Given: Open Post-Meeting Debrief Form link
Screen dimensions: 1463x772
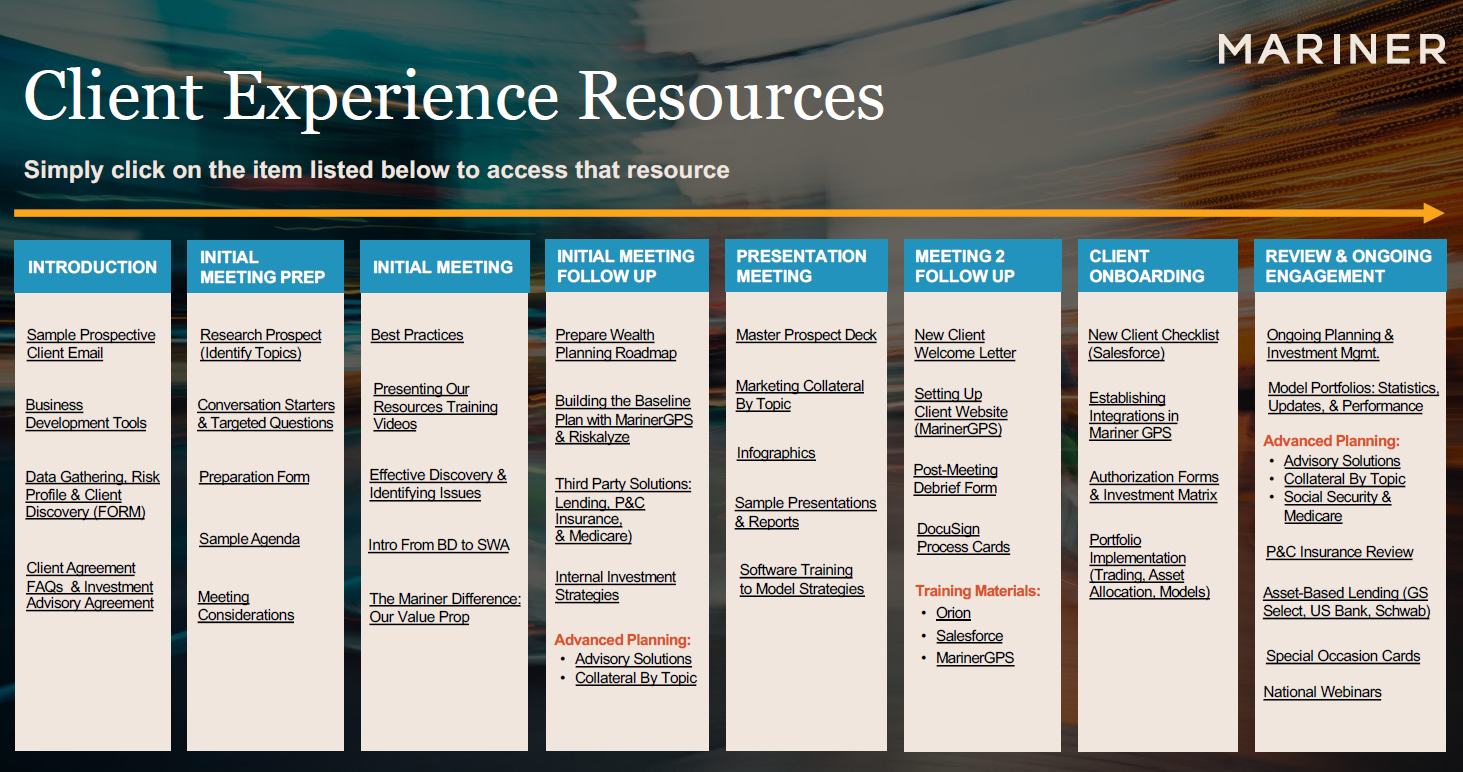Looking at the screenshot, I should tap(956, 479).
